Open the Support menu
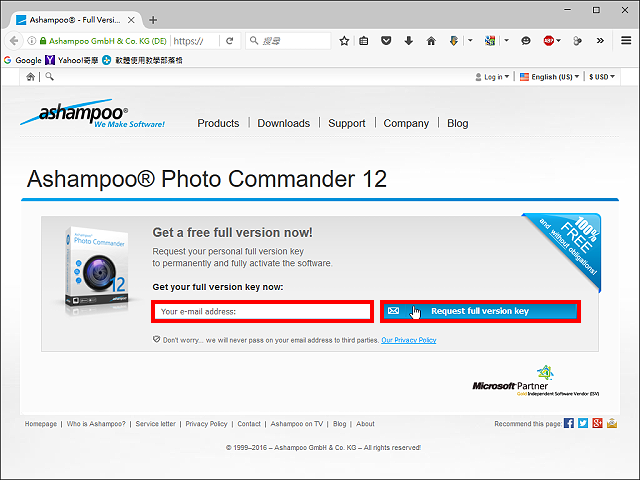This screenshot has width=640, height=480. point(347,123)
